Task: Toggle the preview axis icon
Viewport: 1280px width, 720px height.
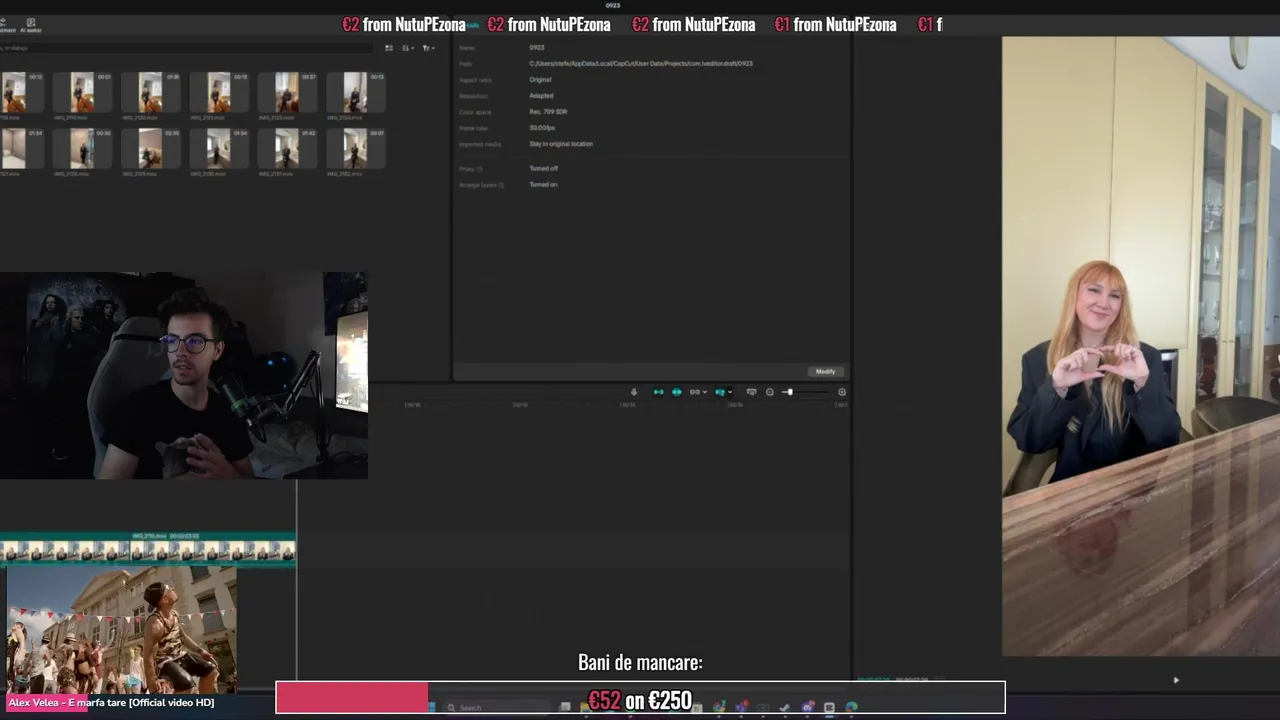Action: [x=720, y=392]
